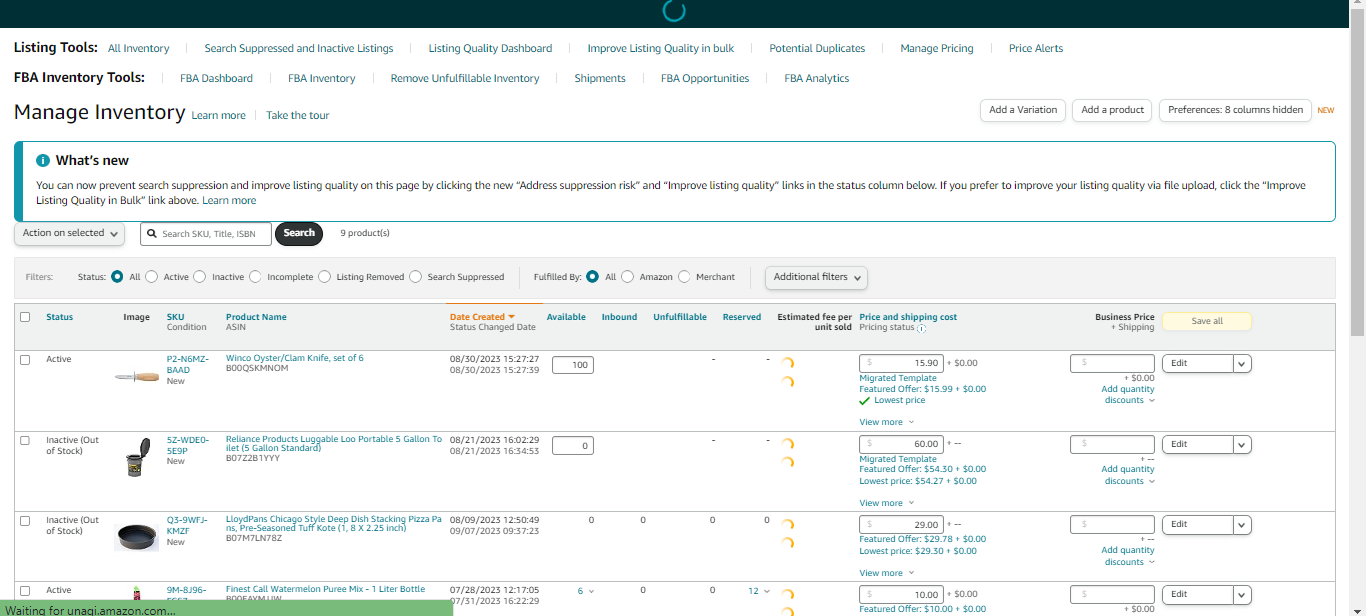Sort by Status column header

point(59,317)
